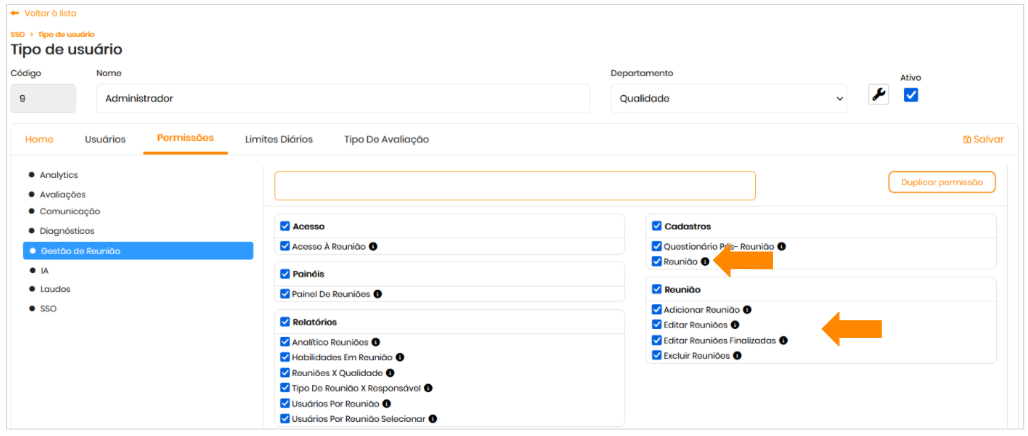Toggle the Ativo checkbox
This screenshot has height=436, width=1028.
911,96
